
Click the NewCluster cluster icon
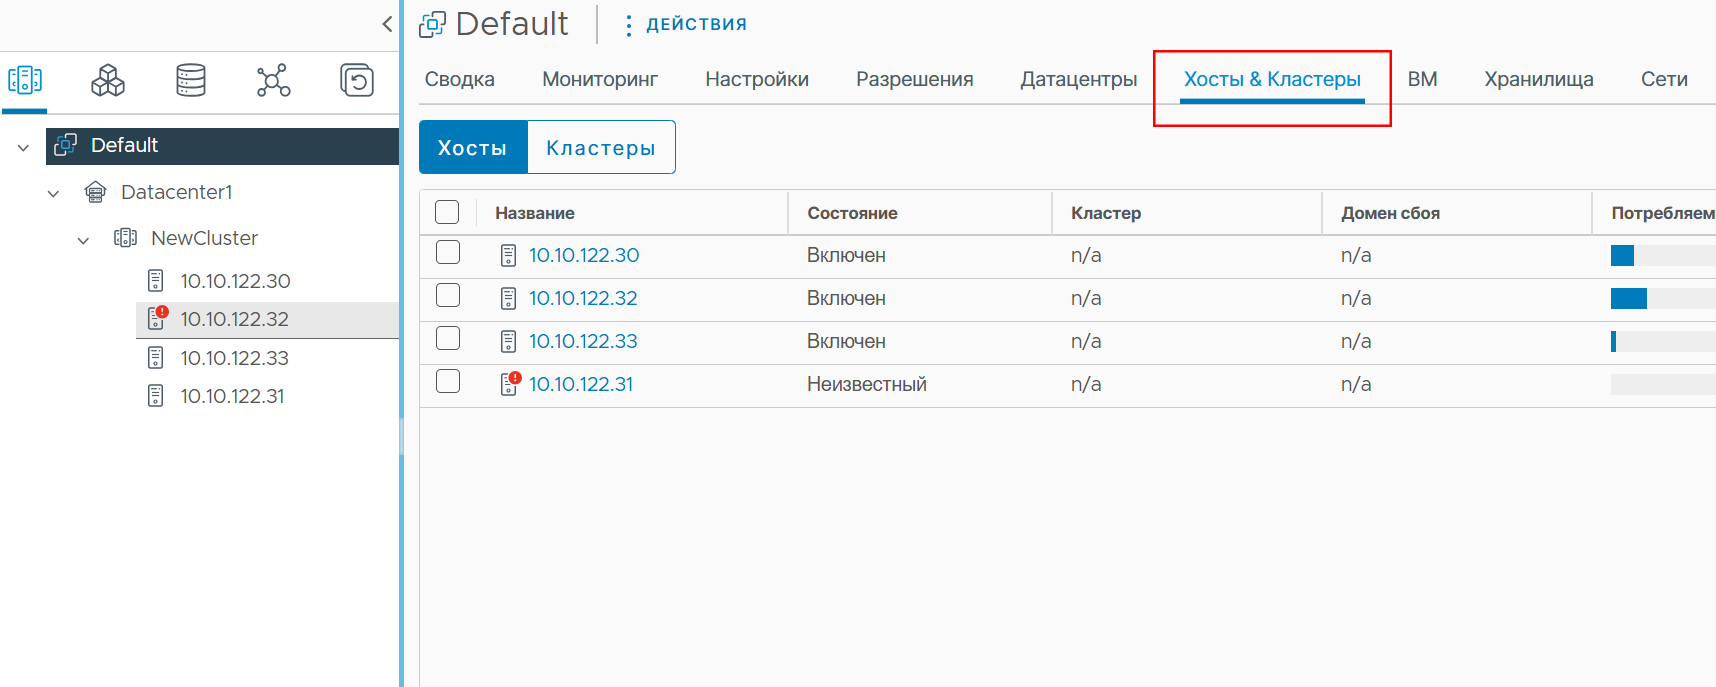(125, 238)
